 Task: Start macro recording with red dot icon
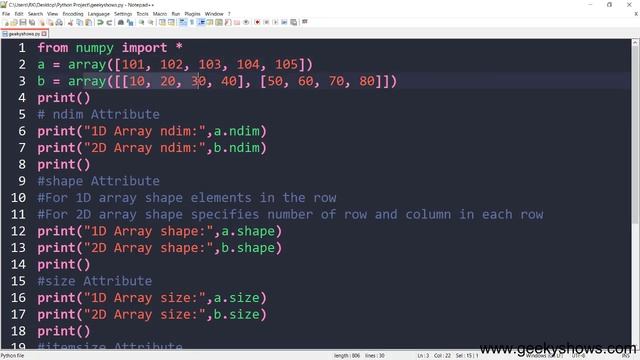[x=257, y=22]
